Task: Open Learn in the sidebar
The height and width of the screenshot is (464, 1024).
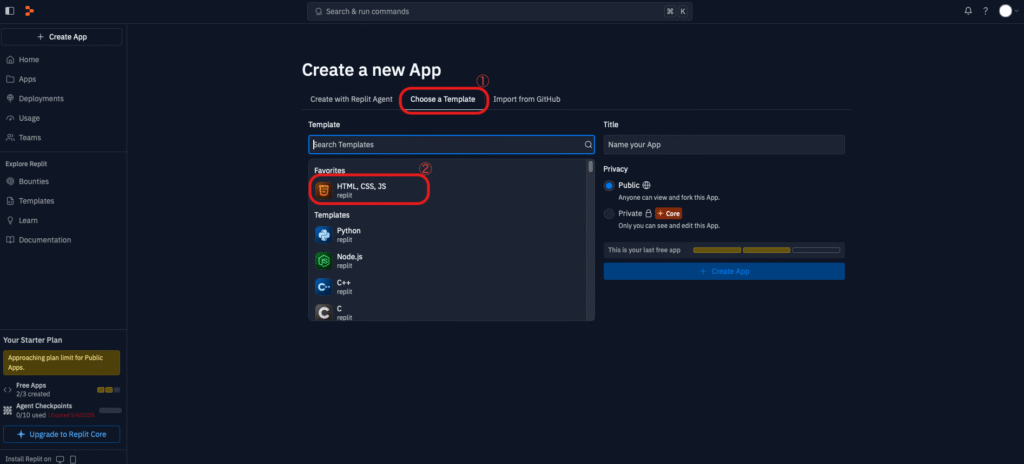Action: tap(63, 220)
